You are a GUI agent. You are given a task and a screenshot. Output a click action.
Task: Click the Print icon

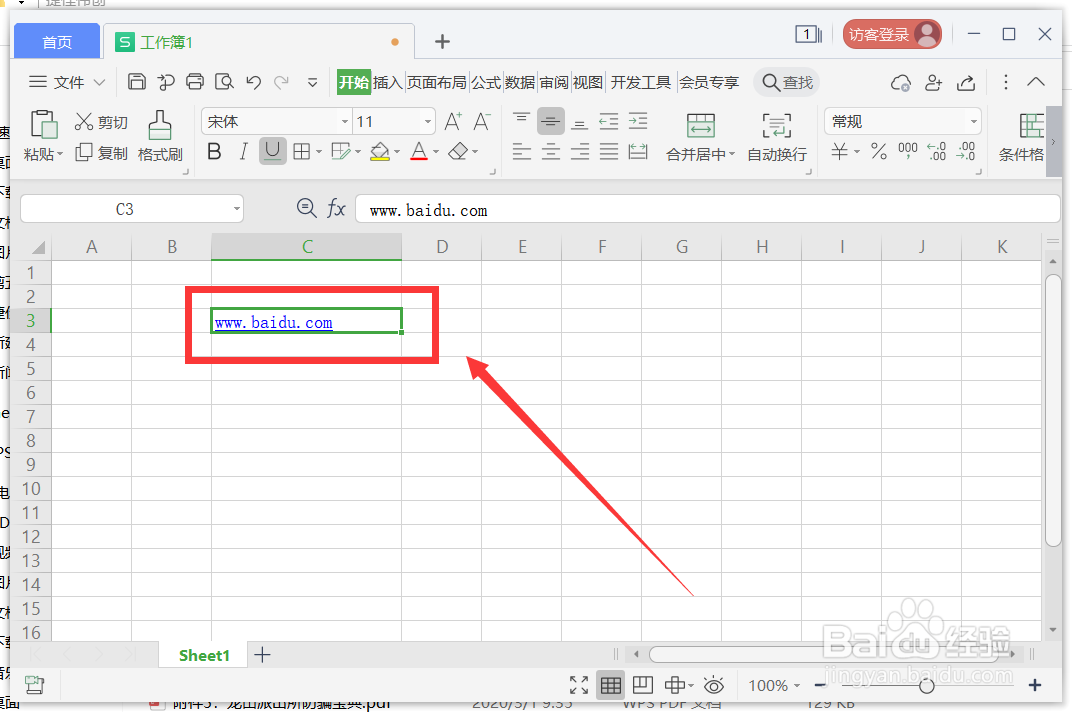pyautogui.click(x=195, y=82)
